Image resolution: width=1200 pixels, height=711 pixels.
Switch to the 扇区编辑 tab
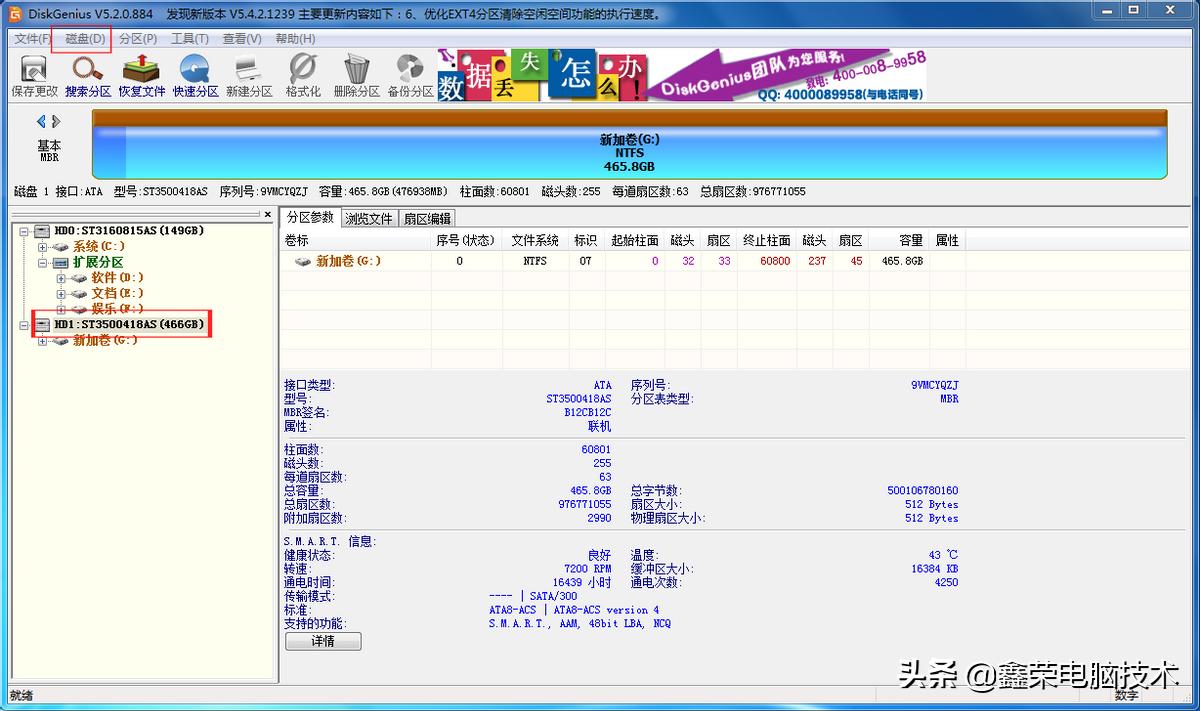(x=428, y=217)
